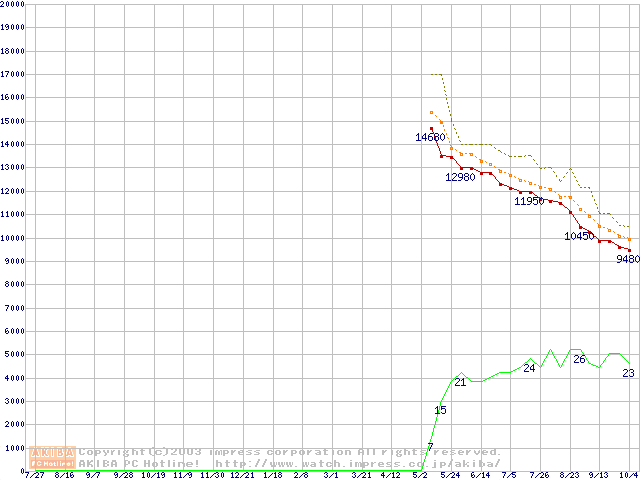Screen dimensions: 640x480
Task: Click the green line label 26
Action: point(579,358)
